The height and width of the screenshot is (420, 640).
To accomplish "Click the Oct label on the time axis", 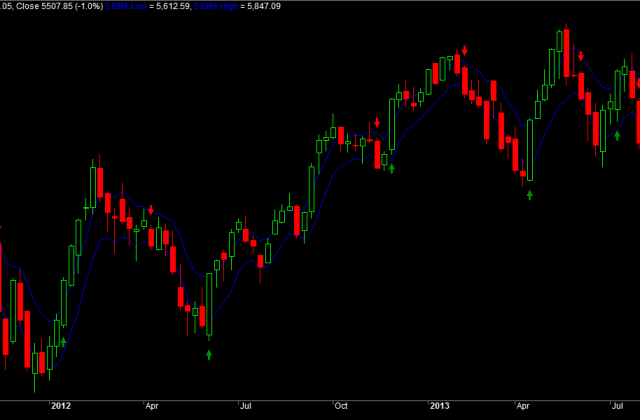I will point(341,406).
